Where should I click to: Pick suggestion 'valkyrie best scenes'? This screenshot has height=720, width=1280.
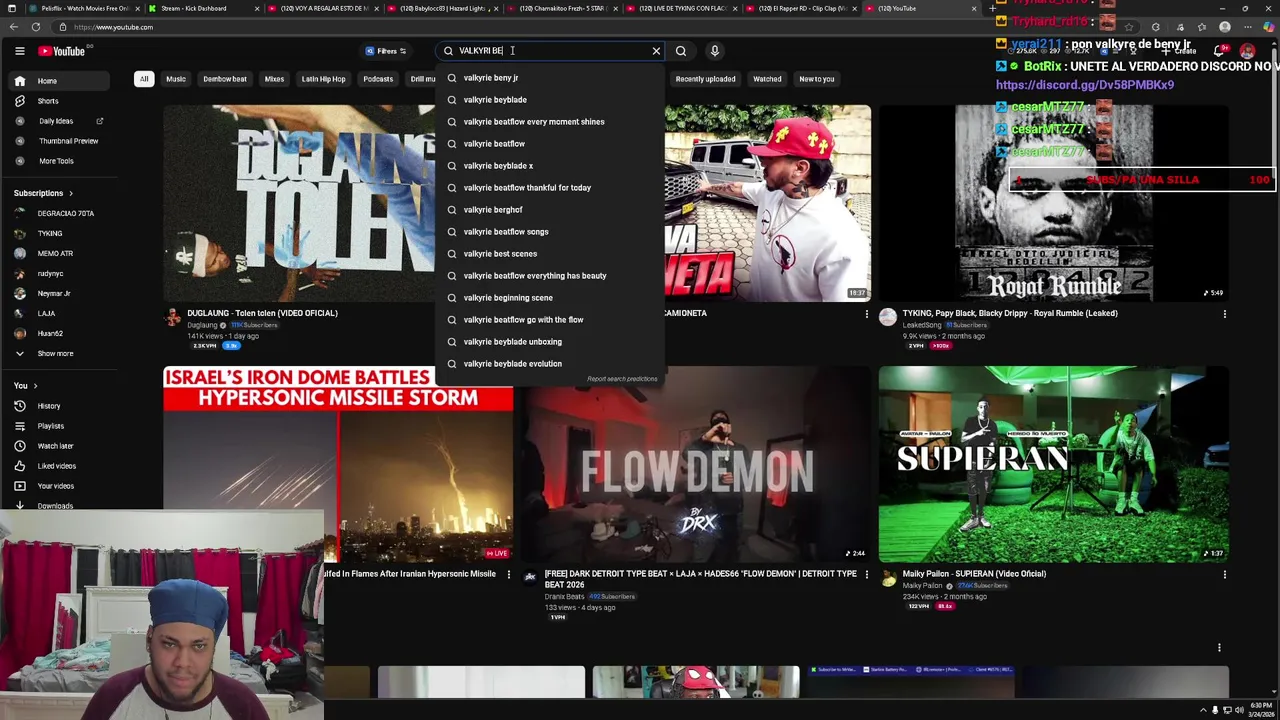pos(549,254)
